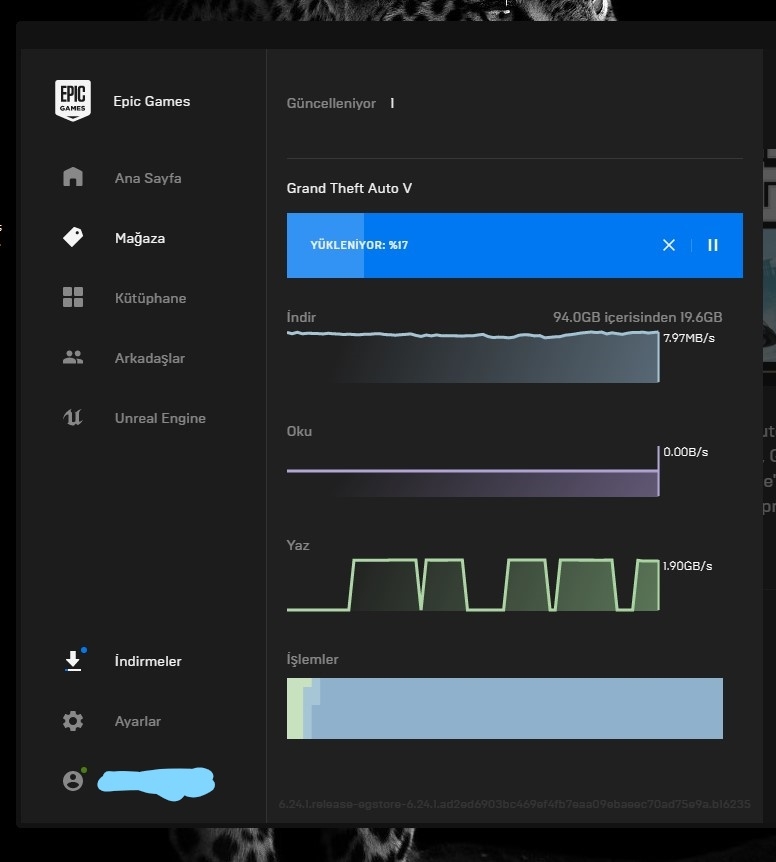
Task: Click the 94.0GB içerisinden 19.6GB text
Action: tap(638, 317)
